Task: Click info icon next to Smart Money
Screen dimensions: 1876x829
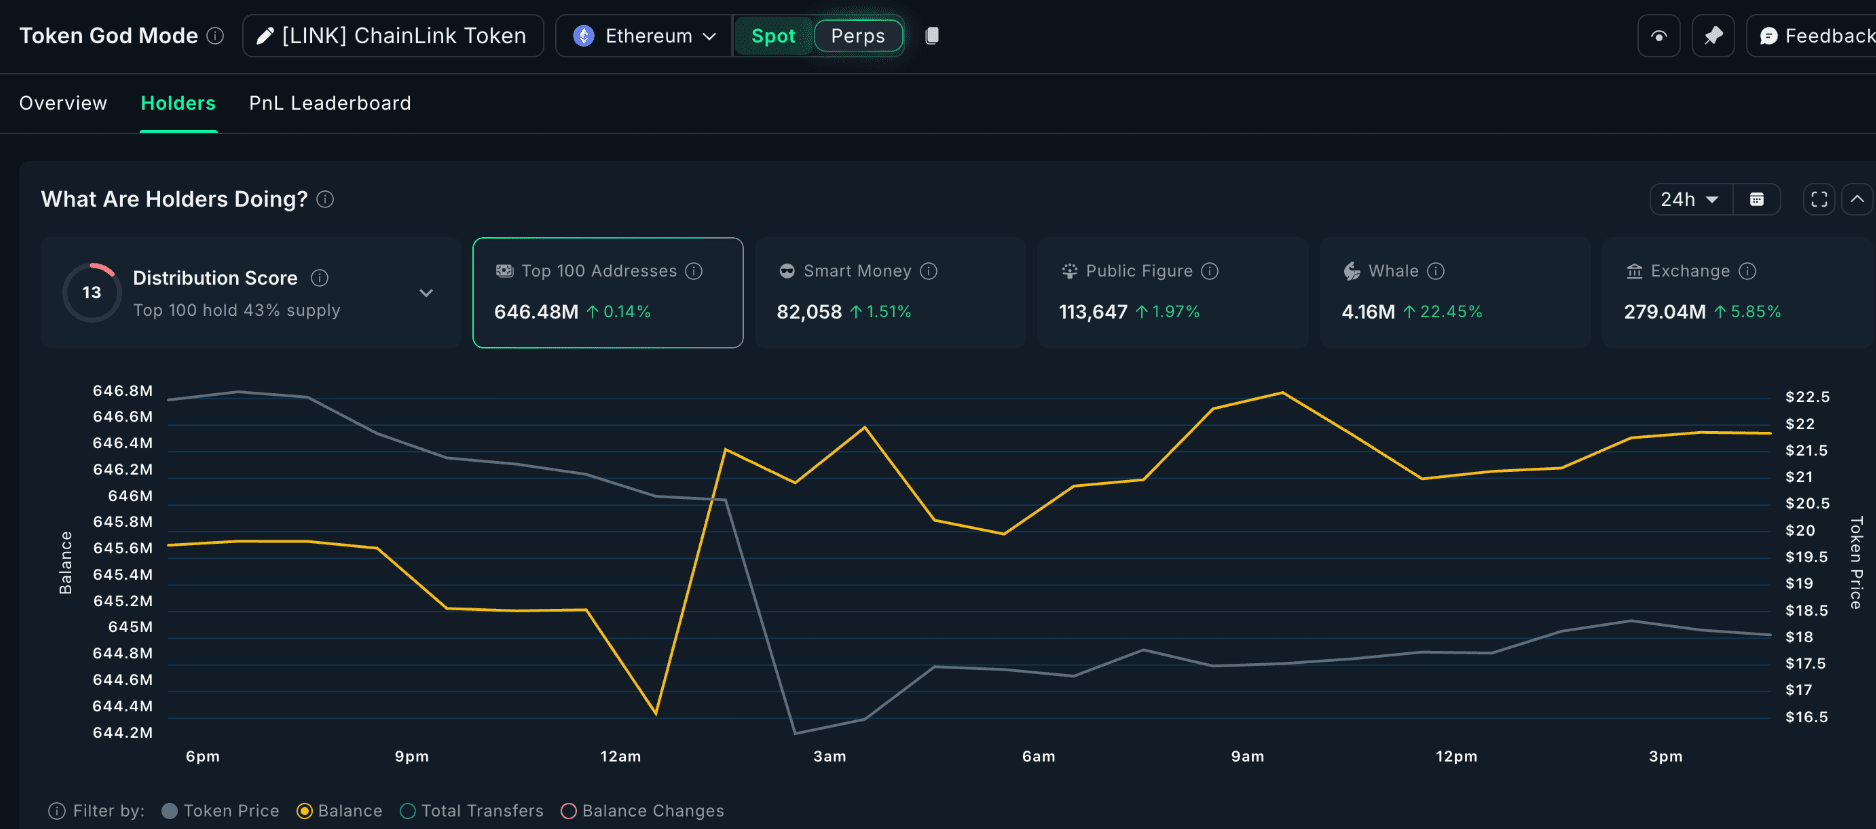Action: (x=928, y=271)
